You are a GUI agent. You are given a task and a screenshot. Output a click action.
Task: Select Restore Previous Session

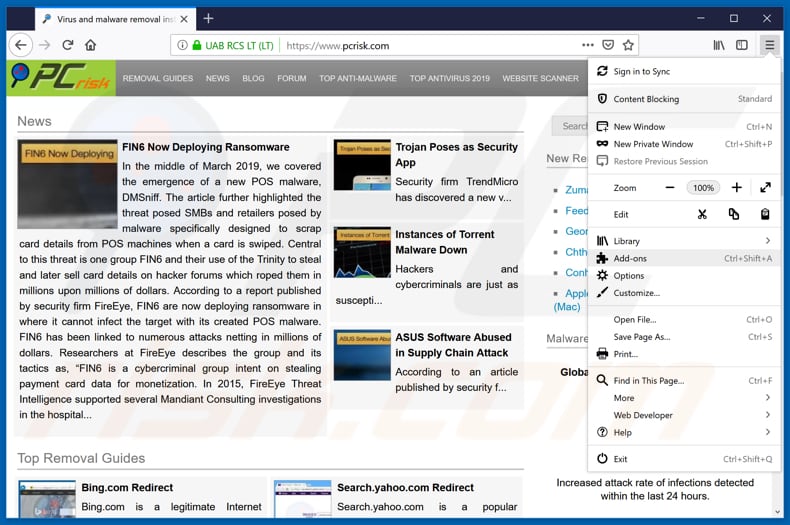tap(684, 161)
